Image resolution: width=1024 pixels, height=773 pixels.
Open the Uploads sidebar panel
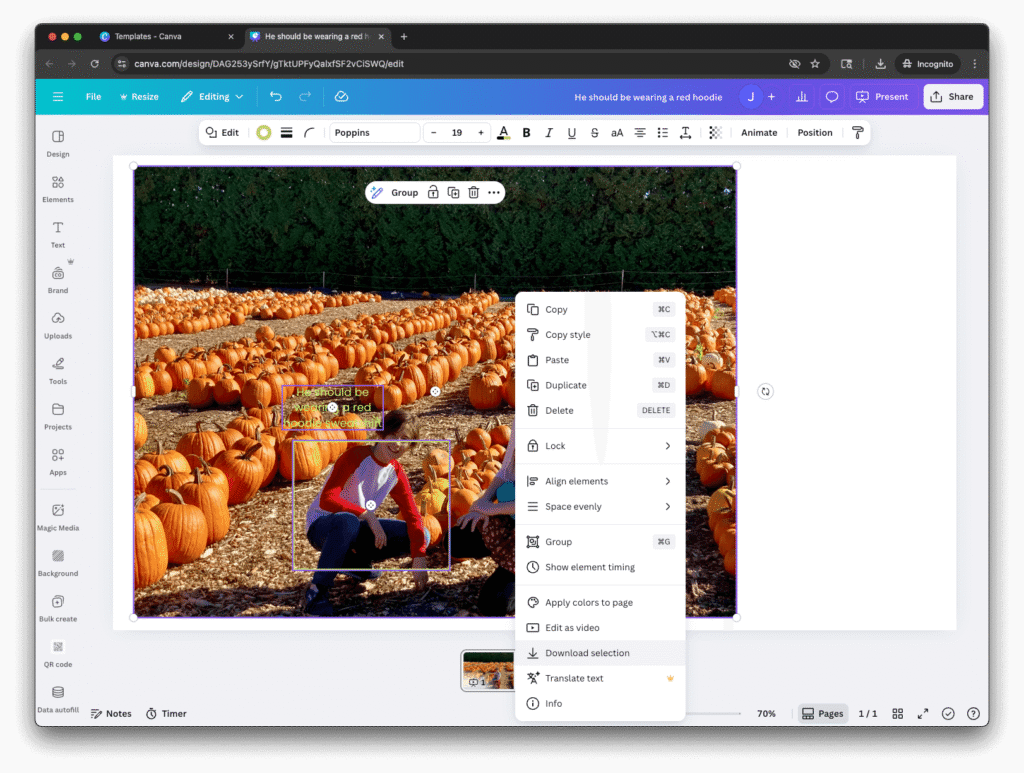(x=58, y=324)
